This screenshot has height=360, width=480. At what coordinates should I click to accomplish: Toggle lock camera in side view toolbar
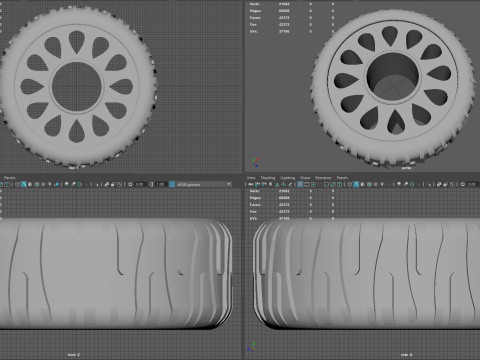coord(256,184)
